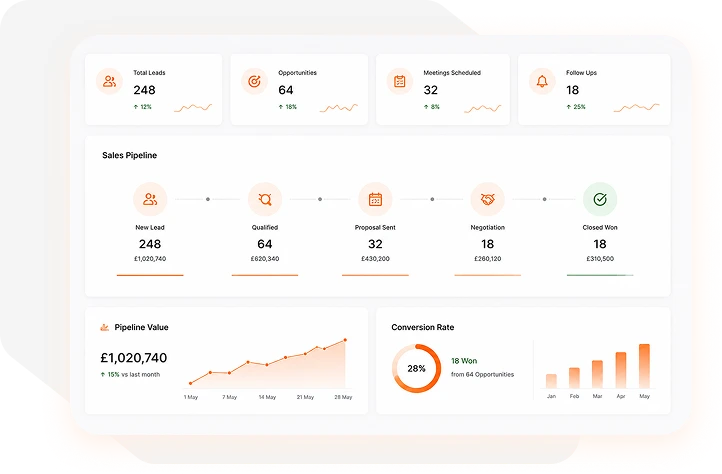Click the Negotiation stage label

click(488, 228)
